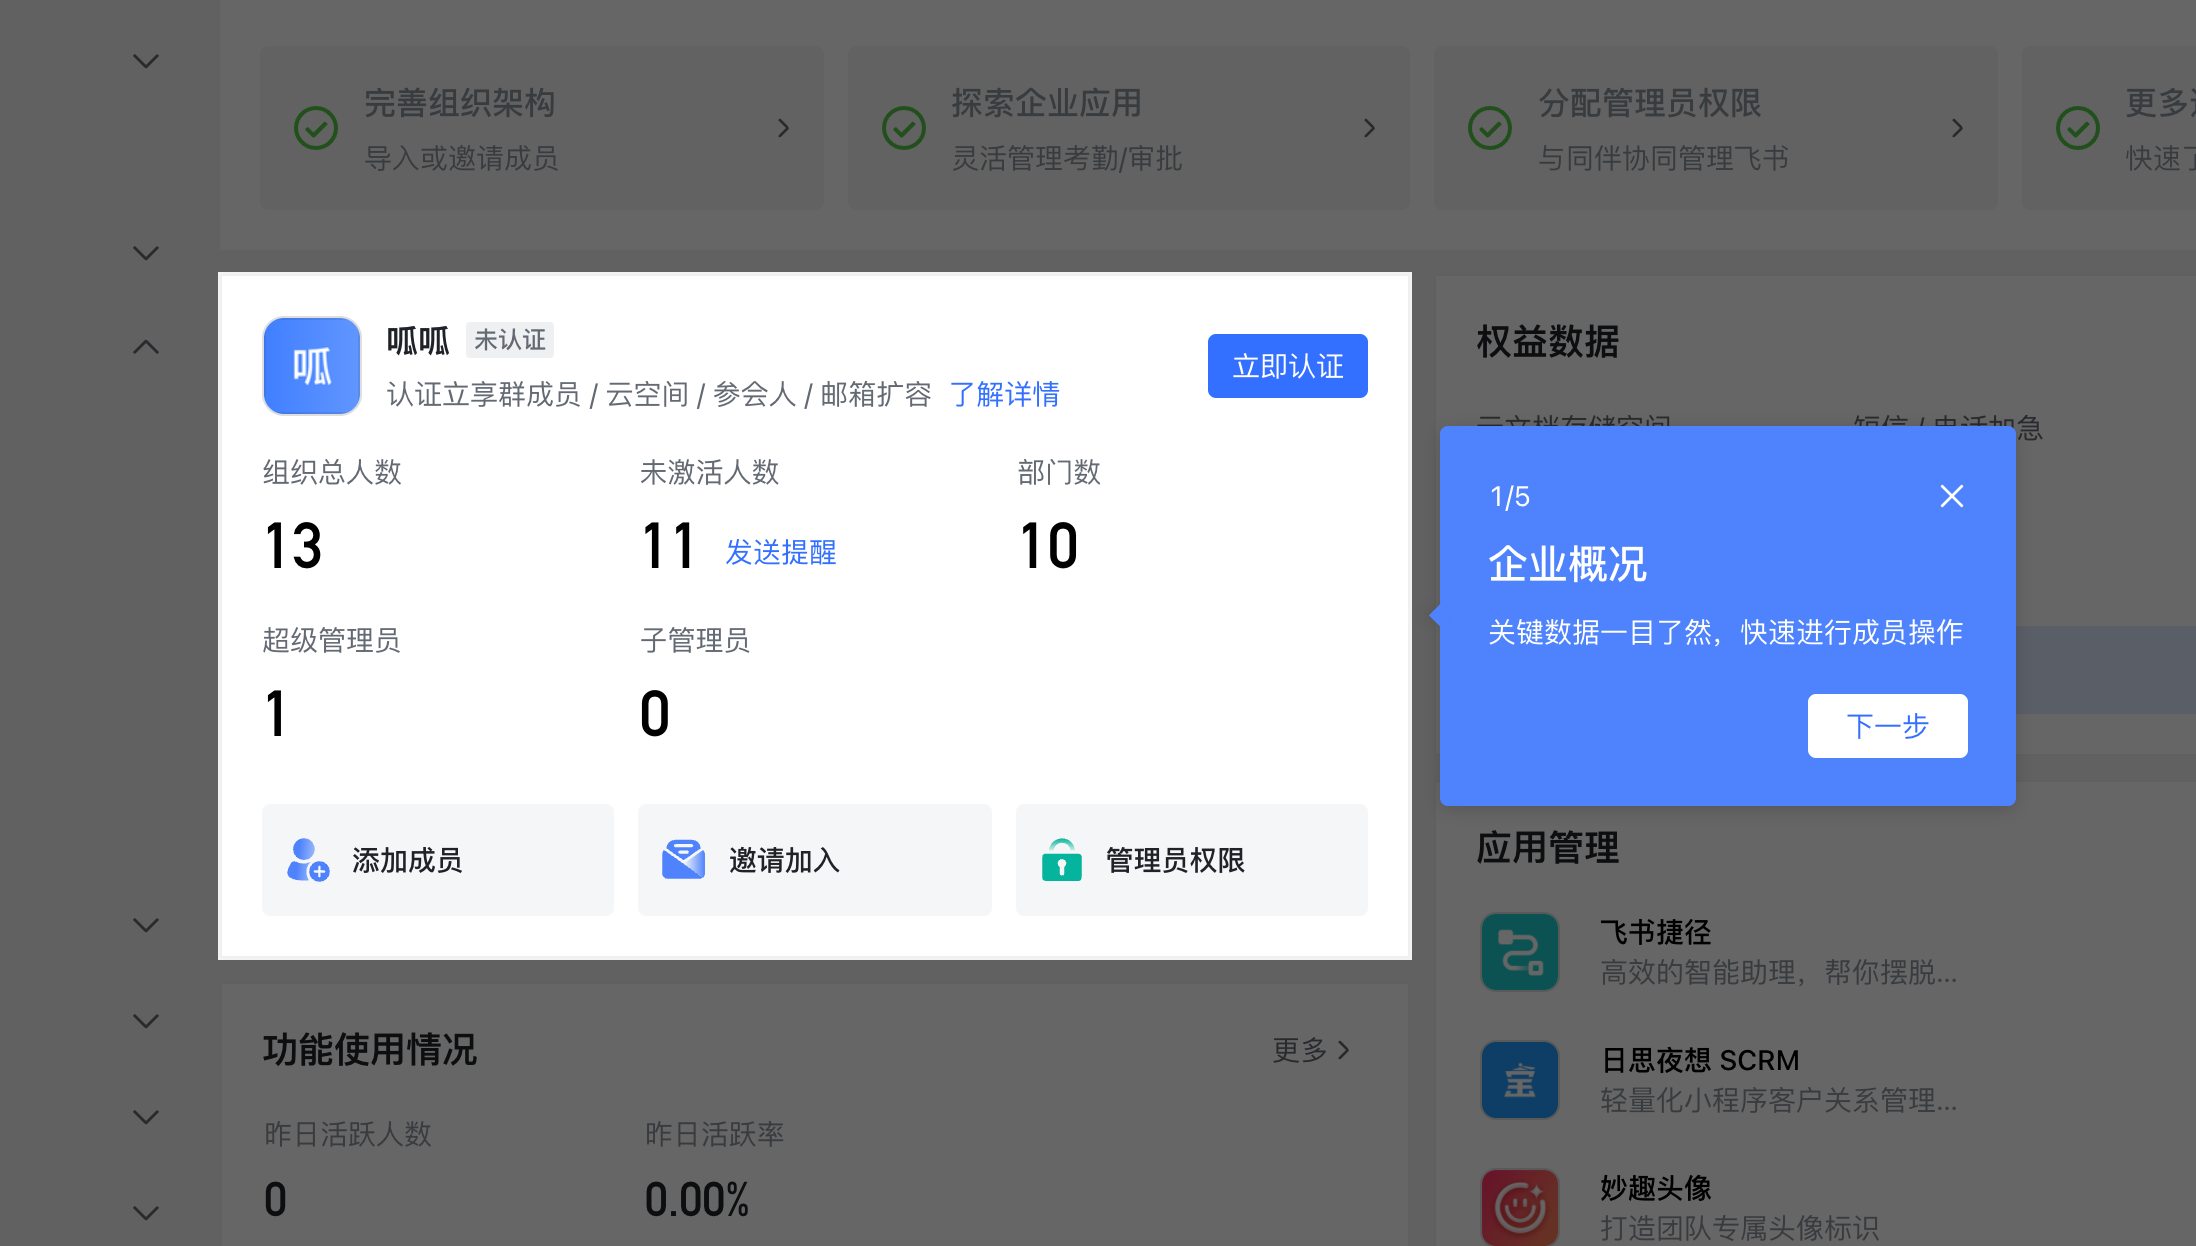Open 探索企业应用 card arrow
The width and height of the screenshot is (2196, 1246).
[x=1369, y=128]
